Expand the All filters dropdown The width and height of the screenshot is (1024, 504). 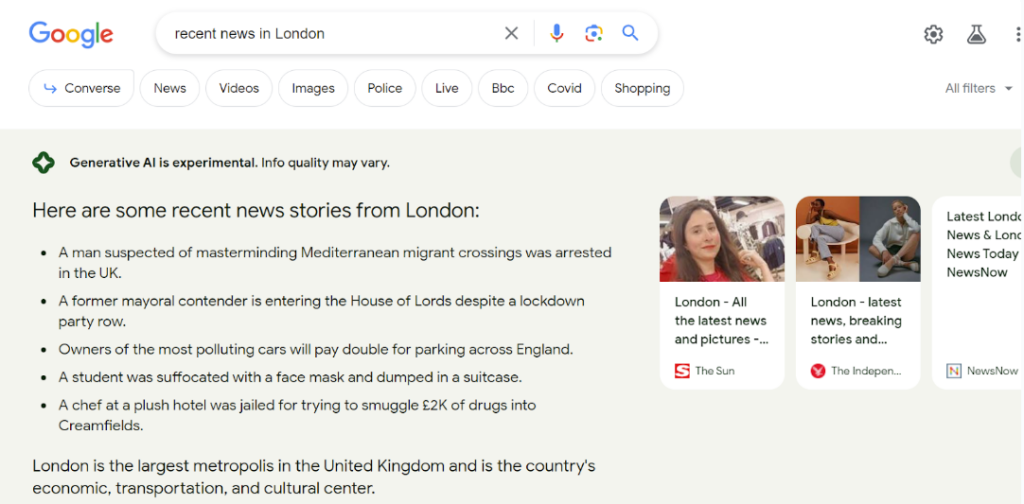(x=978, y=88)
